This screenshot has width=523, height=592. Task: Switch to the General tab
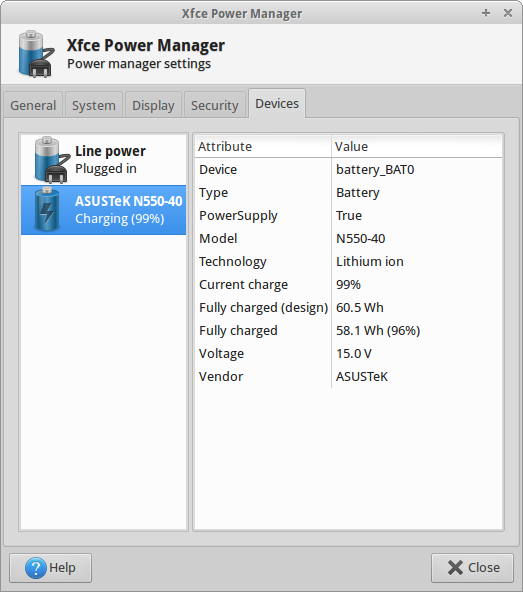point(33,105)
